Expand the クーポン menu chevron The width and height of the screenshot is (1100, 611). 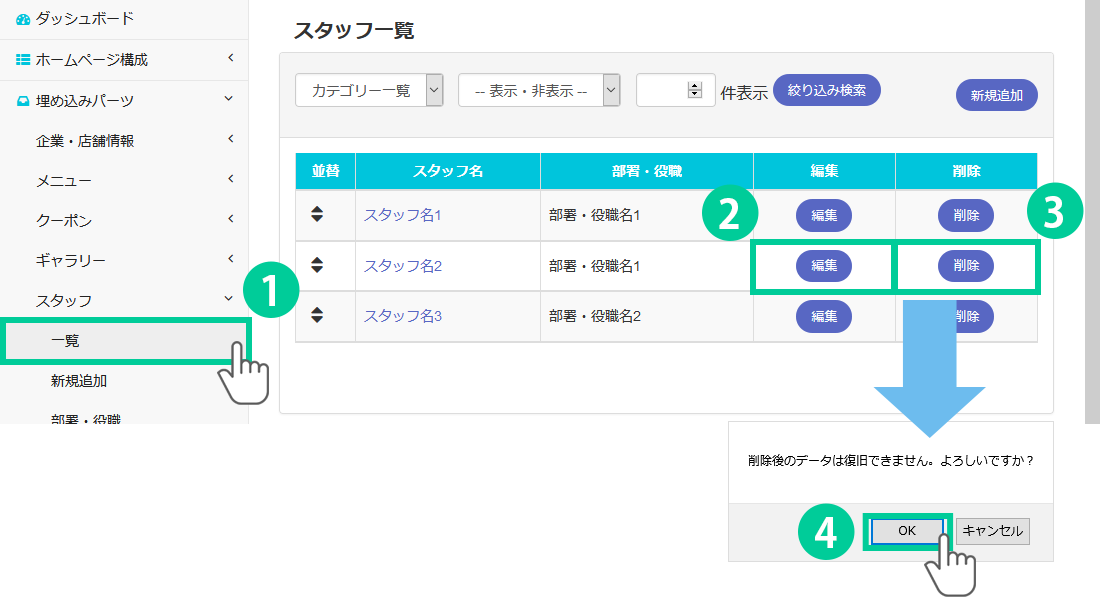coord(229,219)
